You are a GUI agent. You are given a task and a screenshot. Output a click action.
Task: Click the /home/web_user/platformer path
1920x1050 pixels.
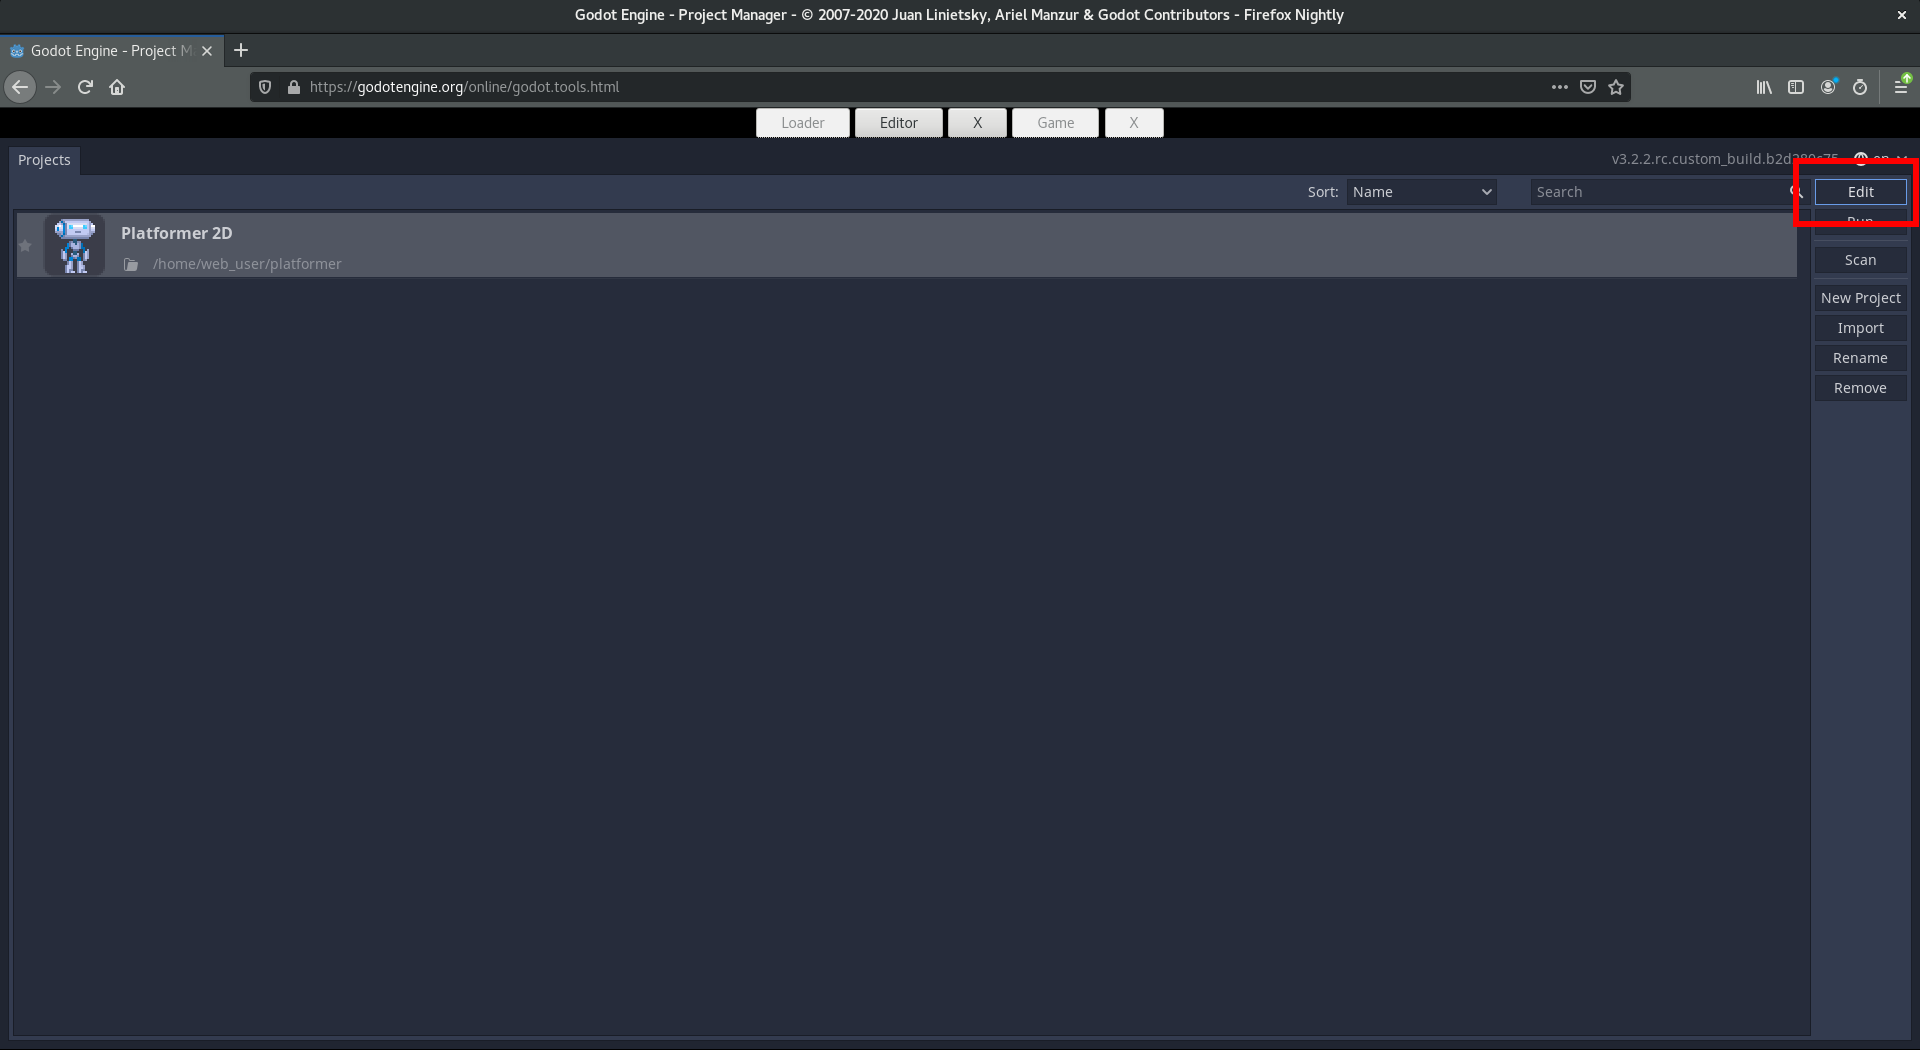(x=247, y=264)
